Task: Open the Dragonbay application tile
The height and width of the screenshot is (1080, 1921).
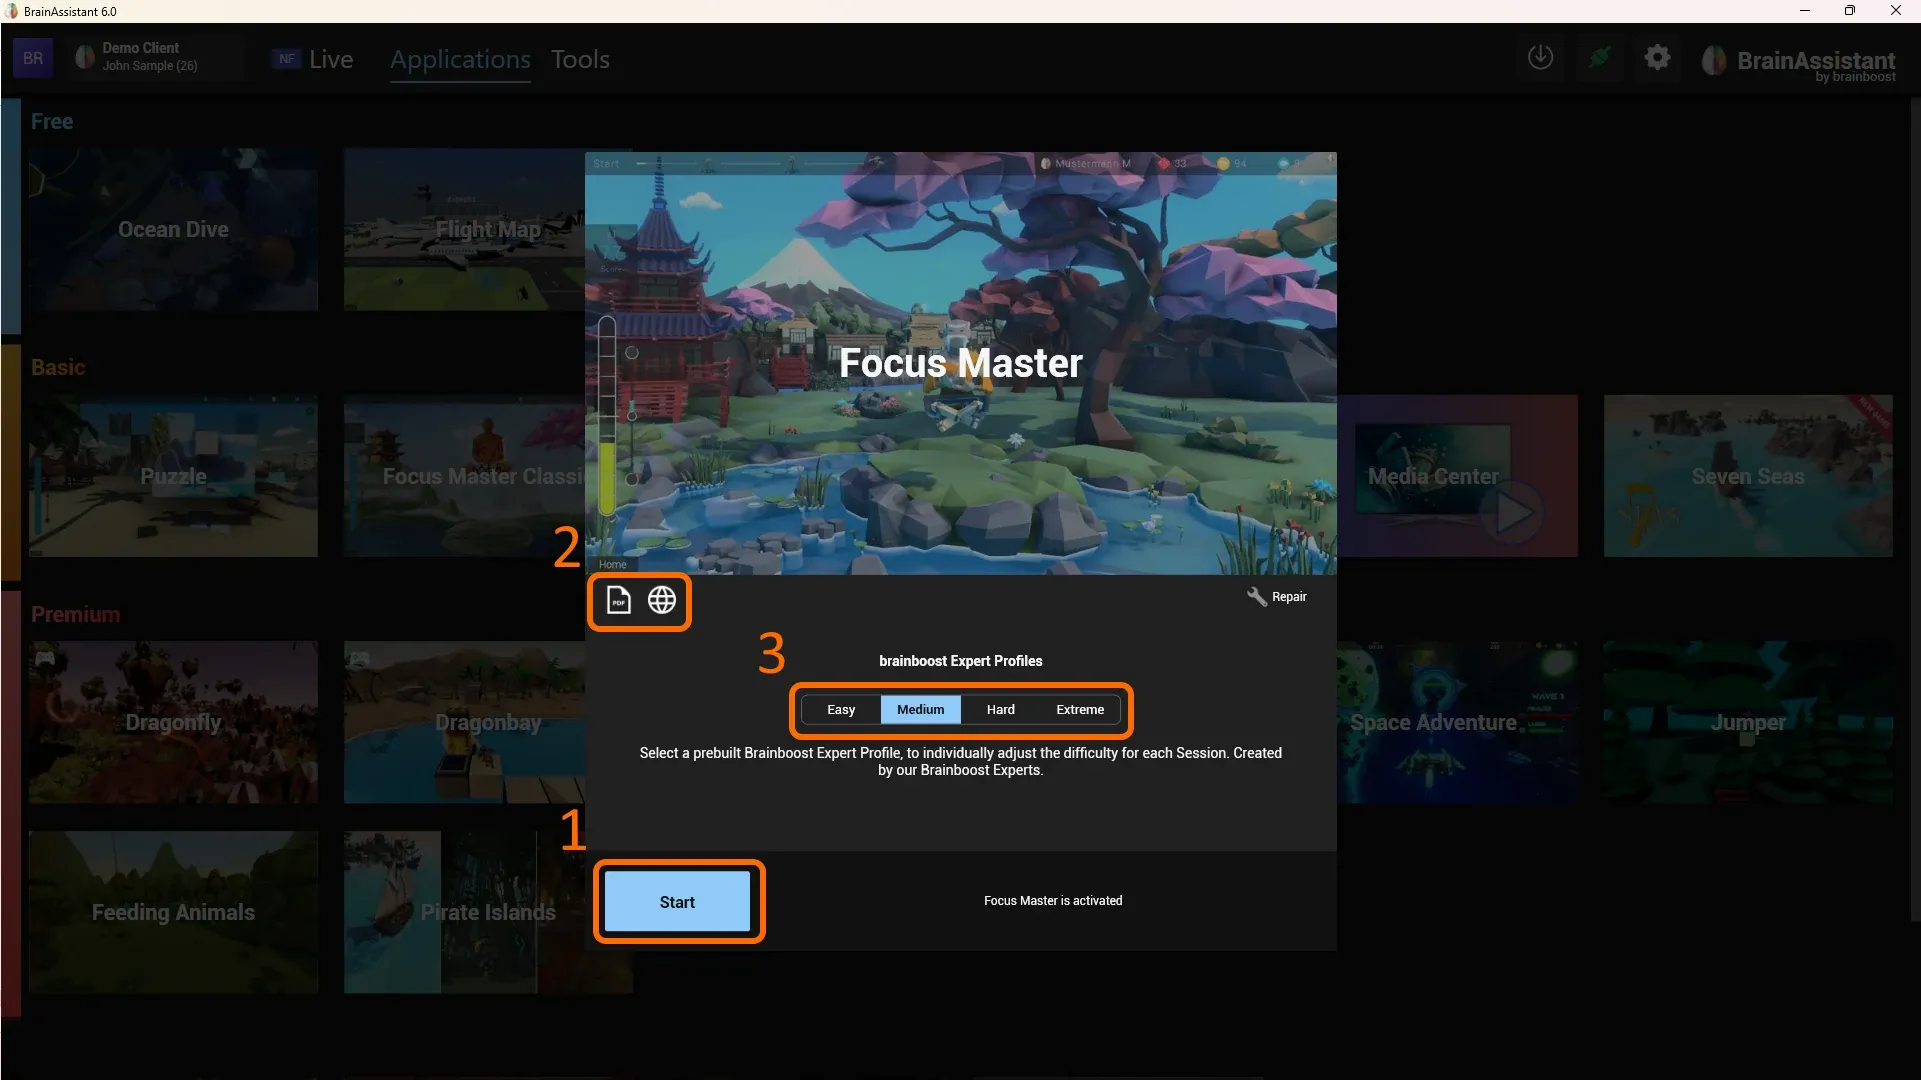Action: pos(464,722)
